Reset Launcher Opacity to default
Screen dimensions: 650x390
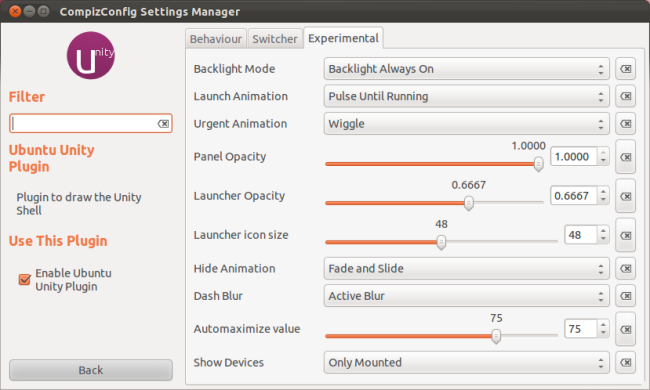coord(625,196)
